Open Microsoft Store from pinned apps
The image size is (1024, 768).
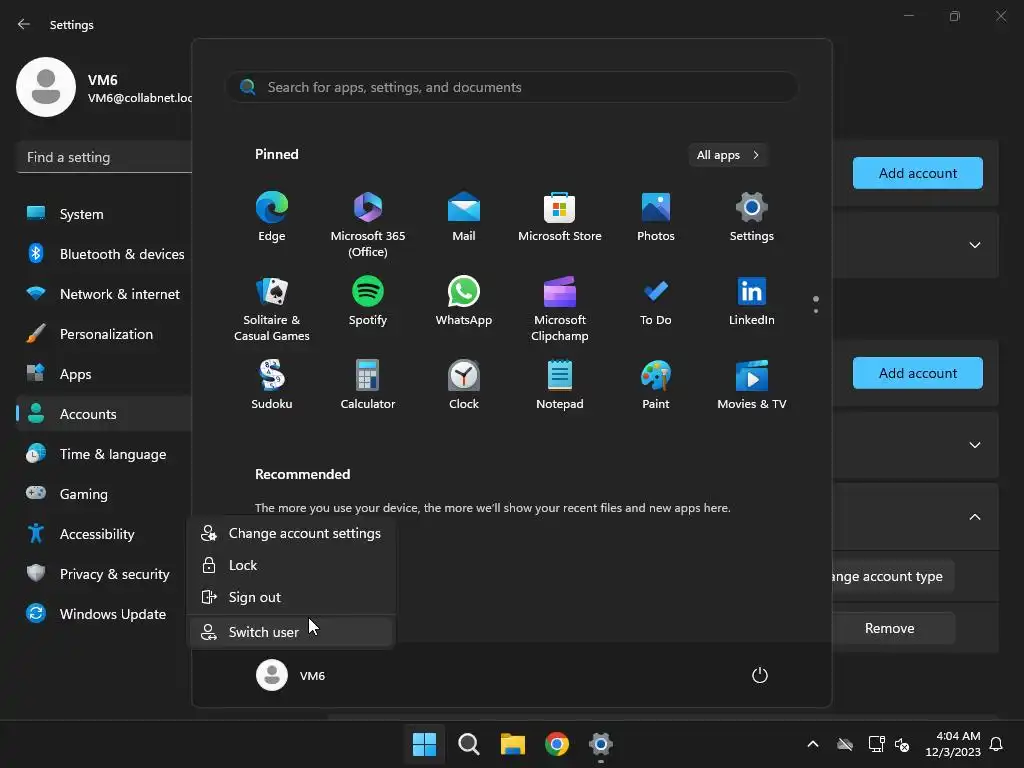click(x=560, y=217)
